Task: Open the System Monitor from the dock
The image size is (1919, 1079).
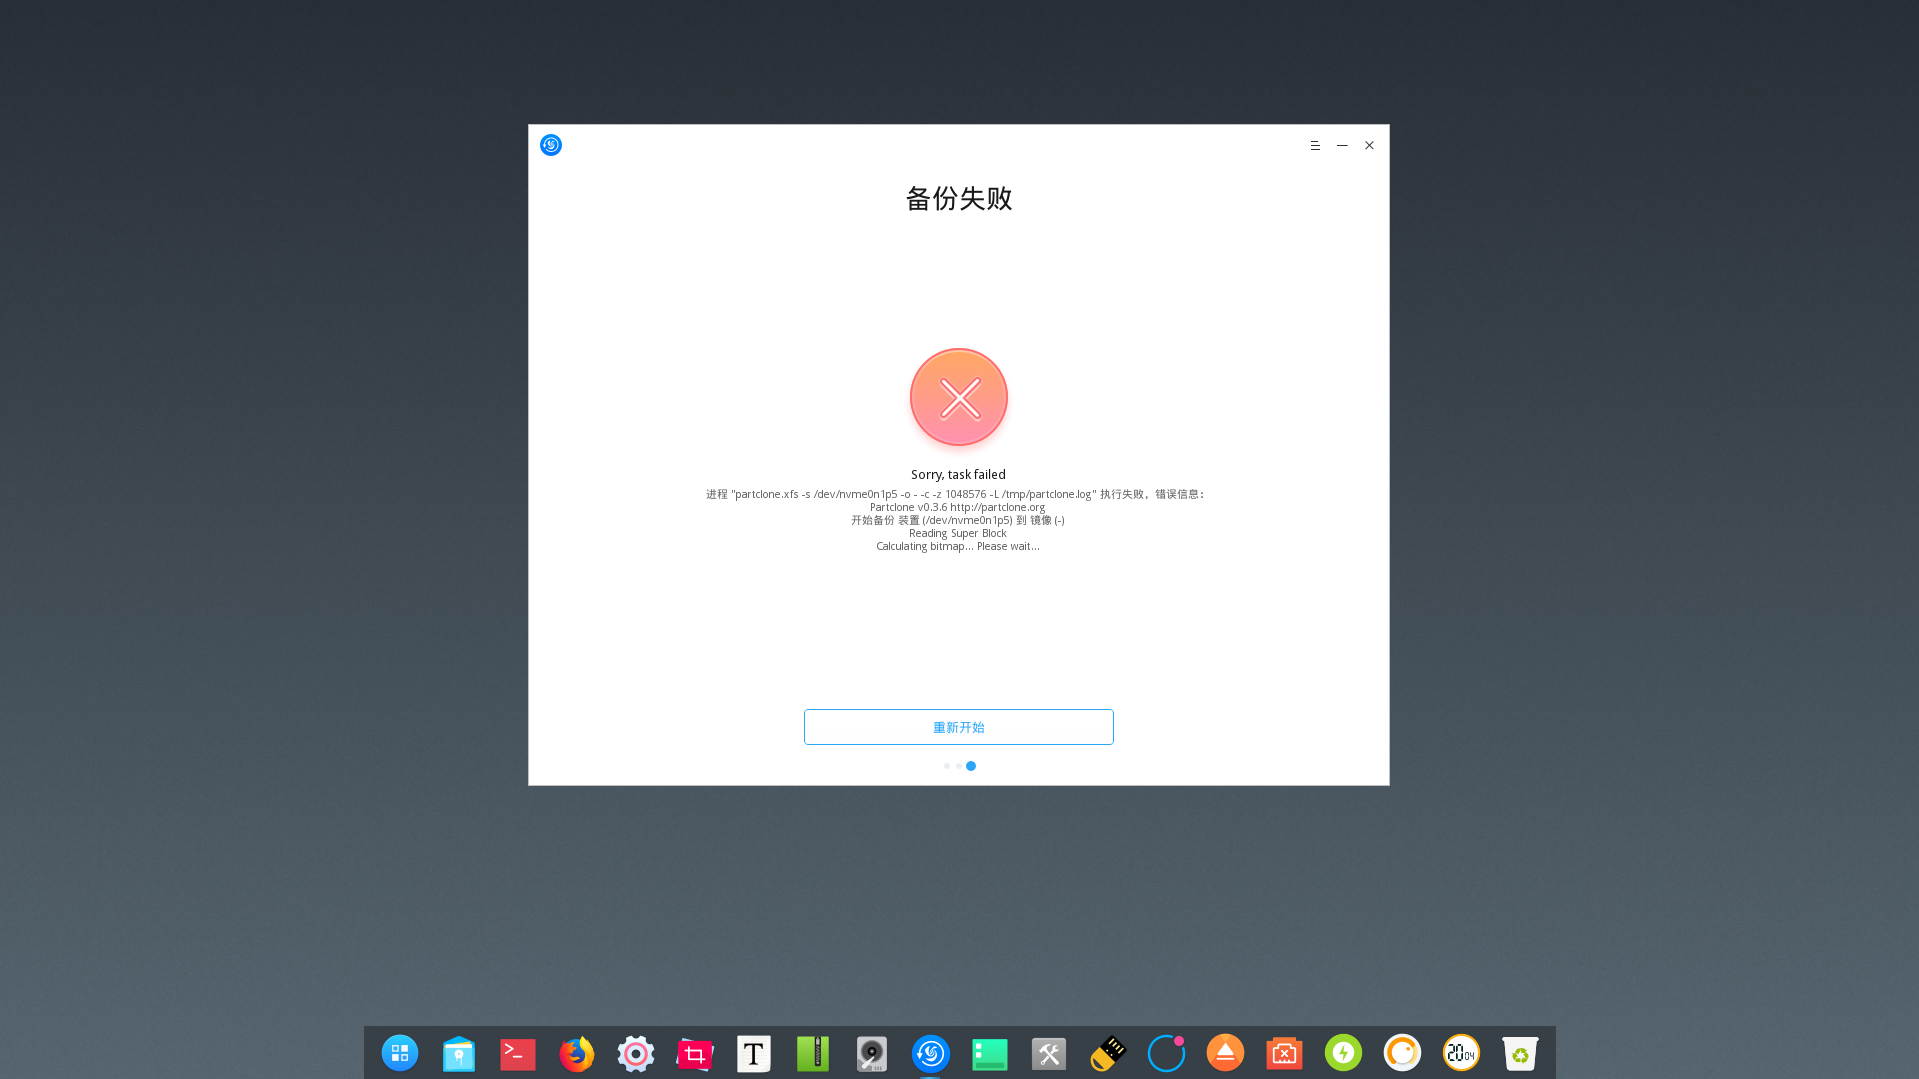Action: pos(989,1053)
